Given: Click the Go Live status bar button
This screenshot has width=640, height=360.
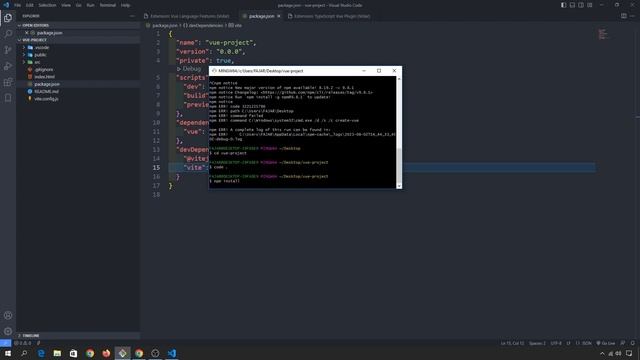Looking at the screenshot, I should click(x=606, y=343).
